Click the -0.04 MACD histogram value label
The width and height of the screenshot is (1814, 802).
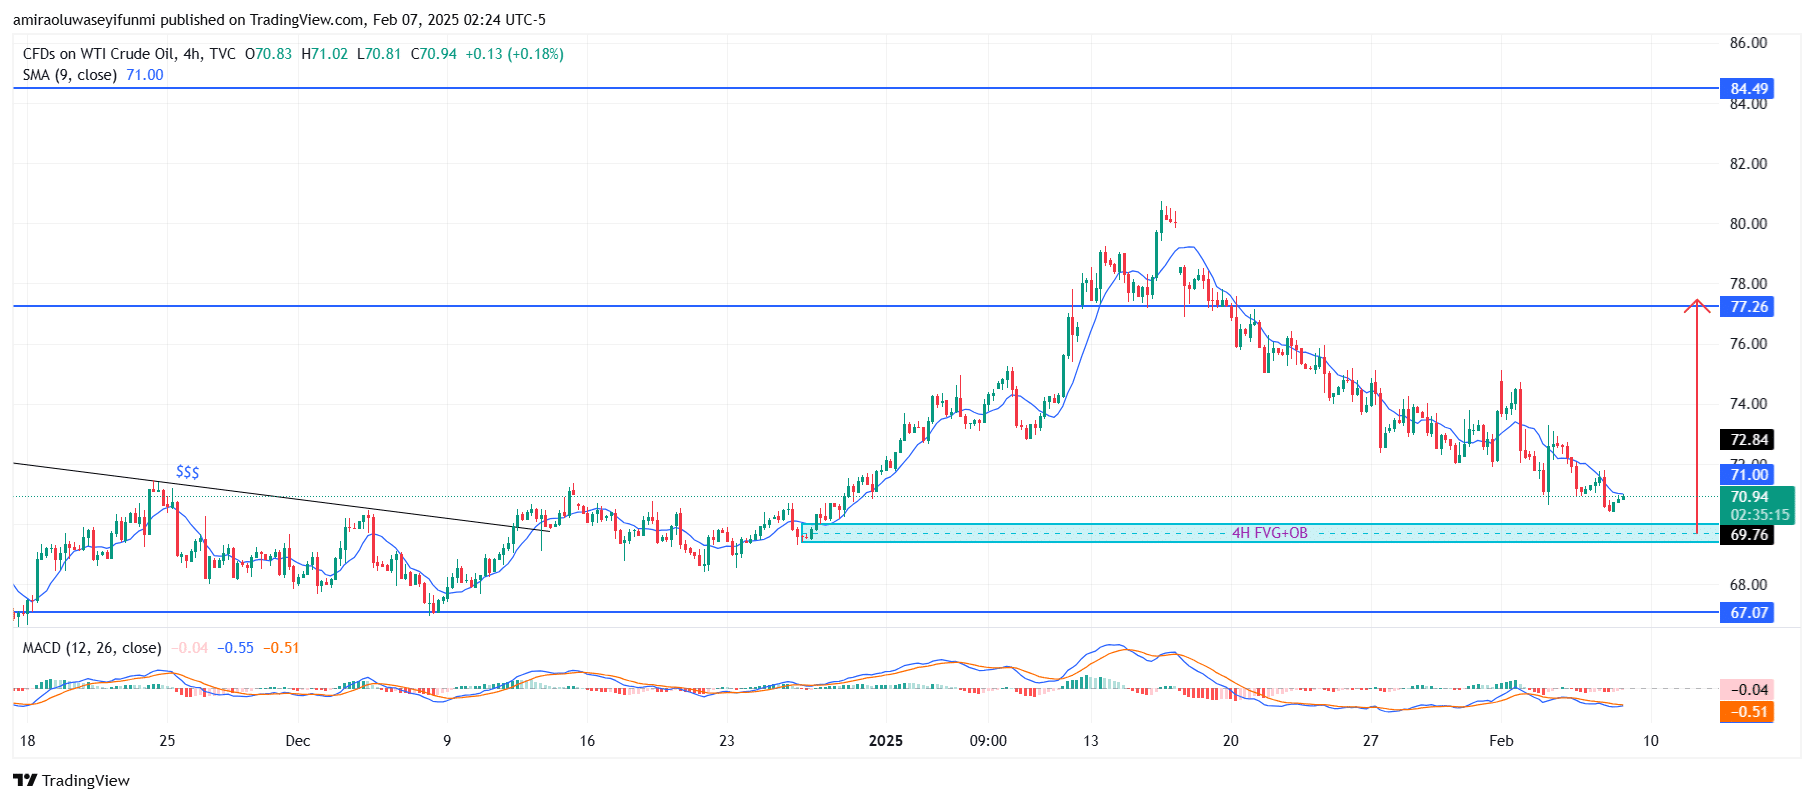click(x=1746, y=690)
